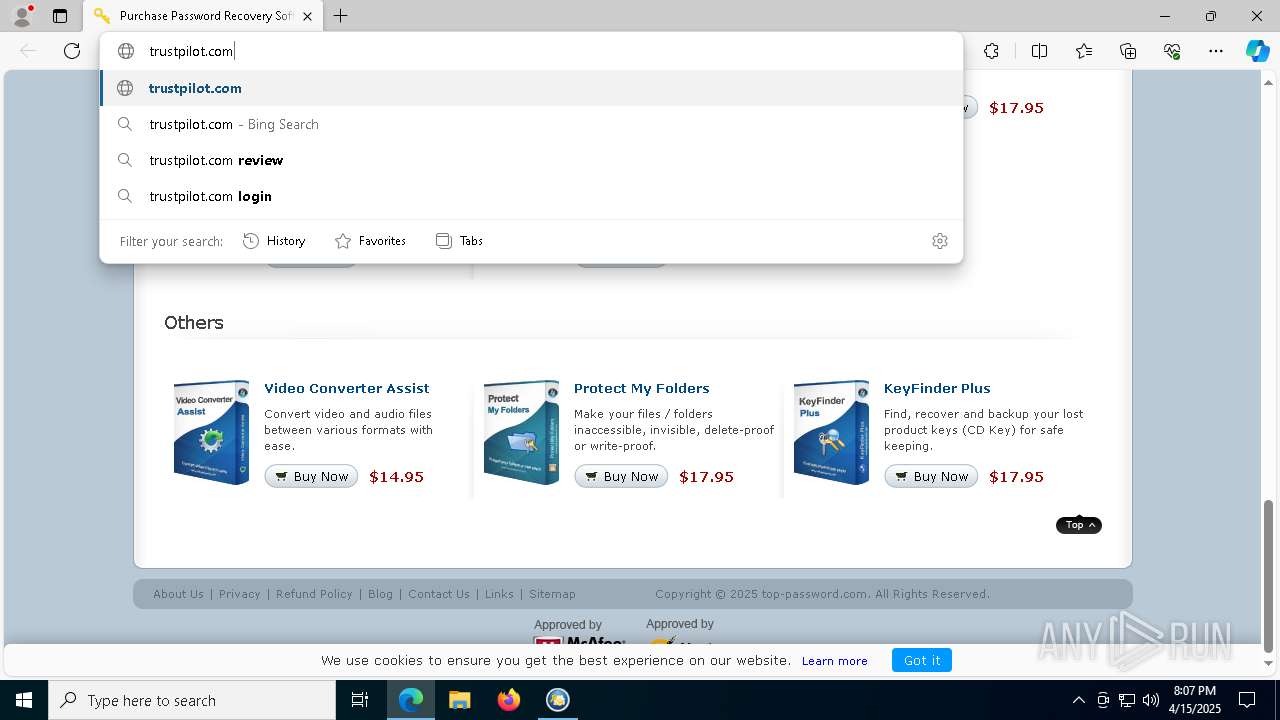Image resolution: width=1280 pixels, height=720 pixels.
Task: Close the Purchase Password Recovery tab
Action: [x=307, y=16]
